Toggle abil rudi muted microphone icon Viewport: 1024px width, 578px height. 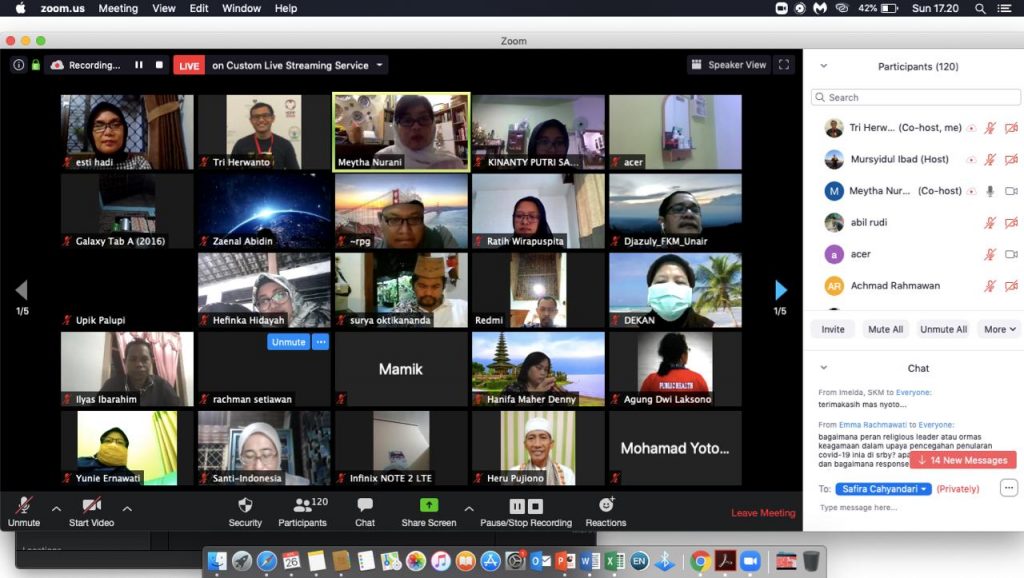tap(990, 223)
